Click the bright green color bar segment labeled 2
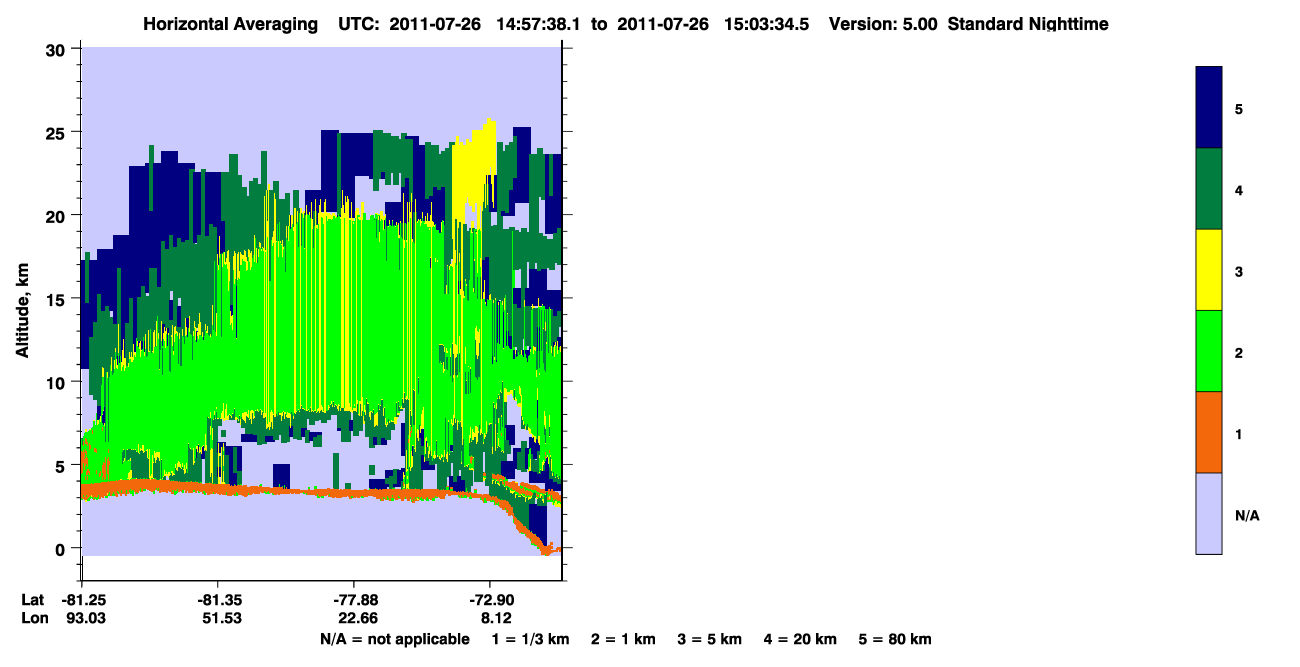The width and height of the screenshot is (1300, 667). tap(1208, 351)
